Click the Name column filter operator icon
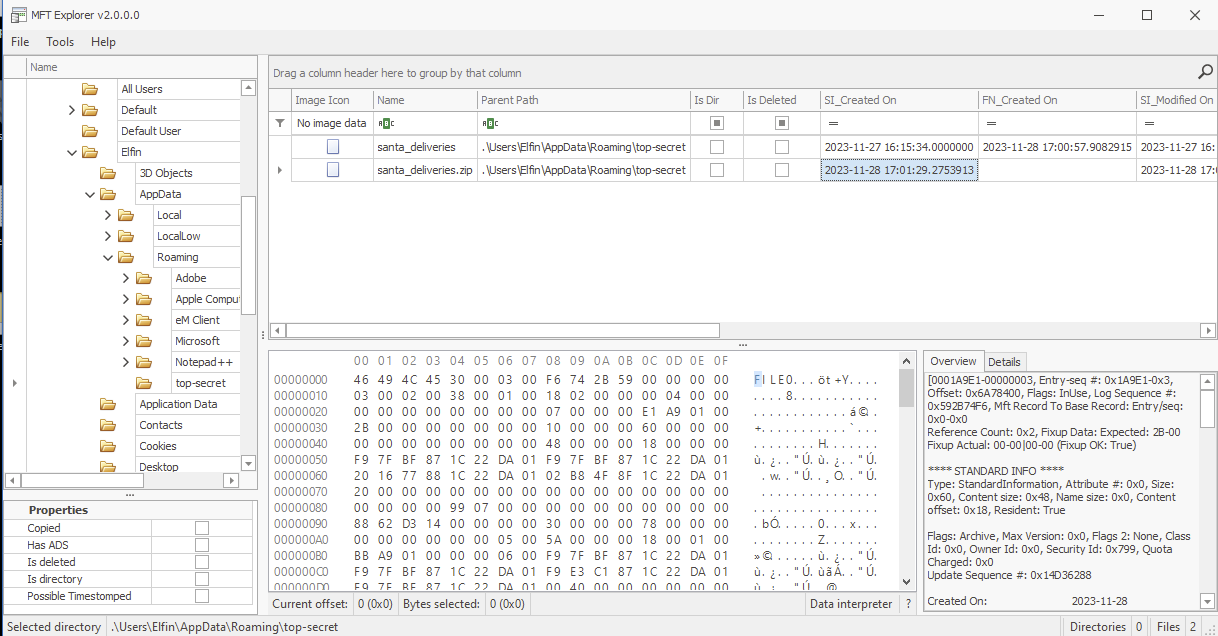Screen dimensions: 1218x636 384,123
